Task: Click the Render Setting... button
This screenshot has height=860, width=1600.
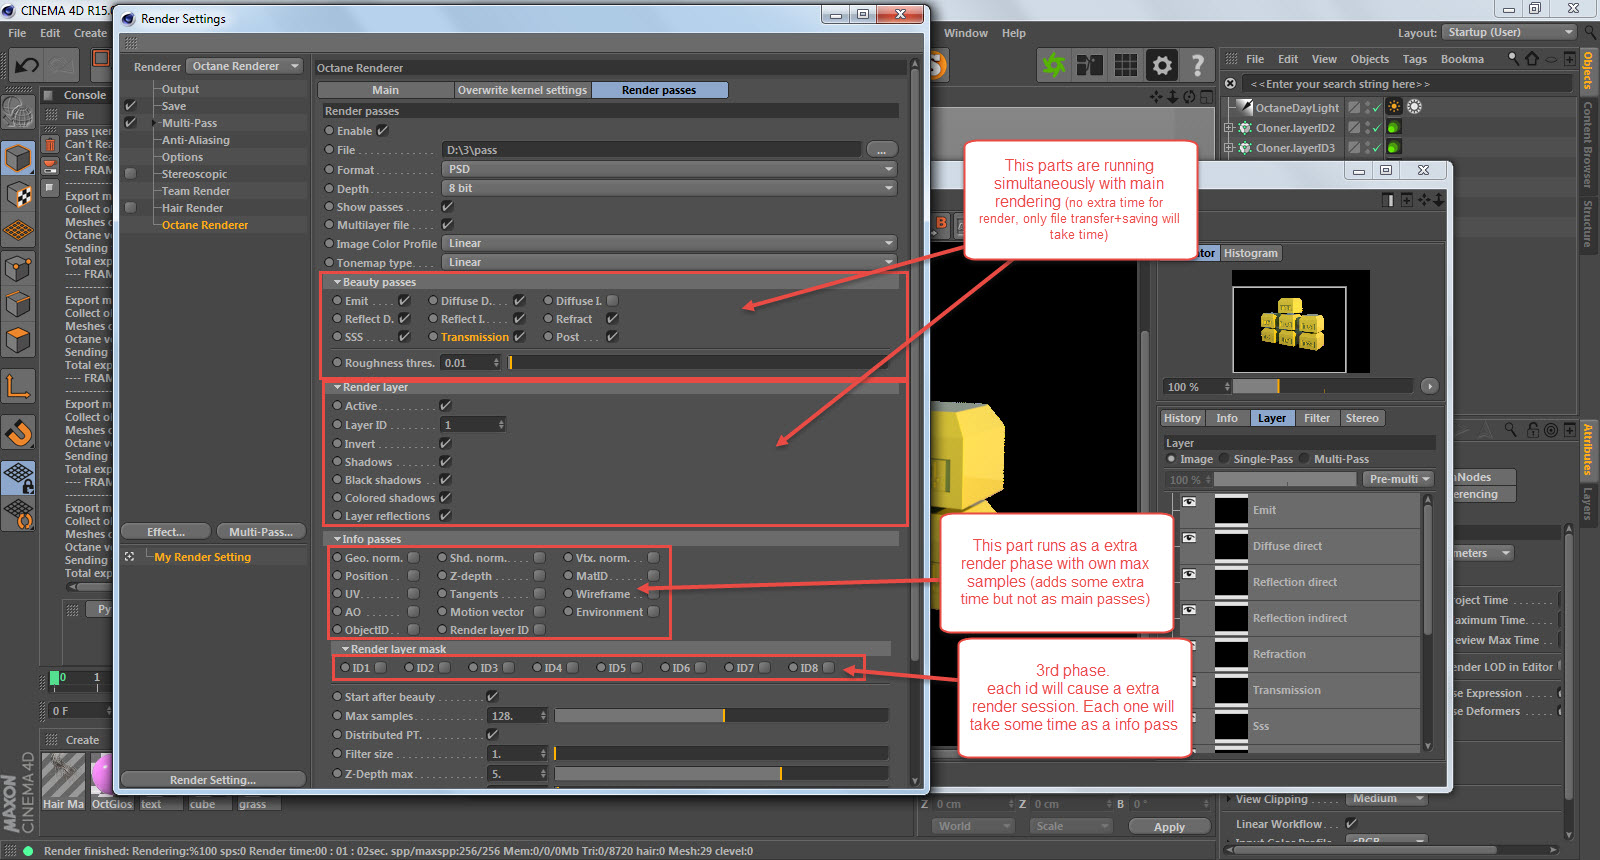Action: (212, 780)
